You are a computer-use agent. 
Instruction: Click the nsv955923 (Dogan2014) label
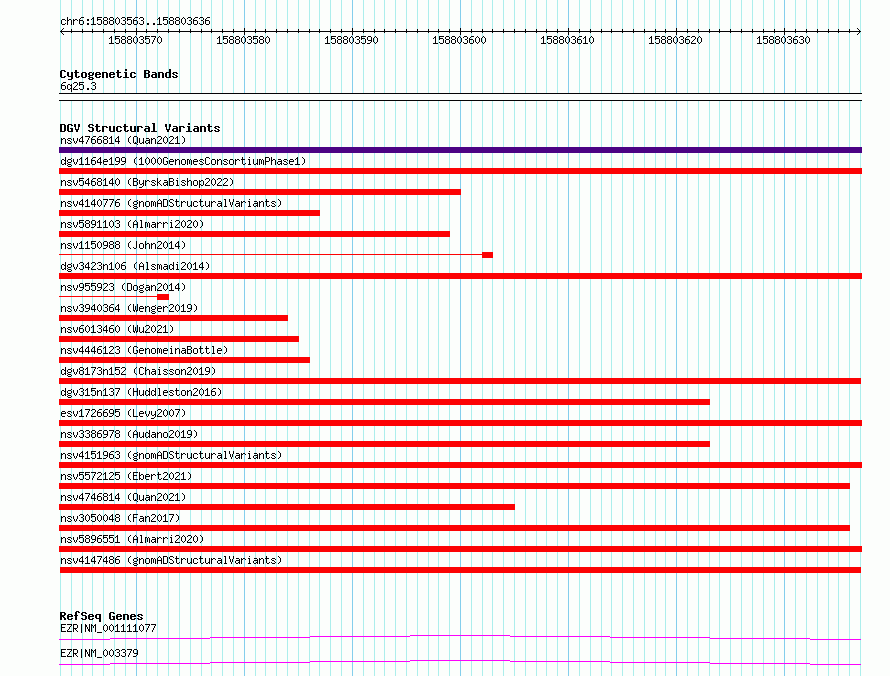123,287
